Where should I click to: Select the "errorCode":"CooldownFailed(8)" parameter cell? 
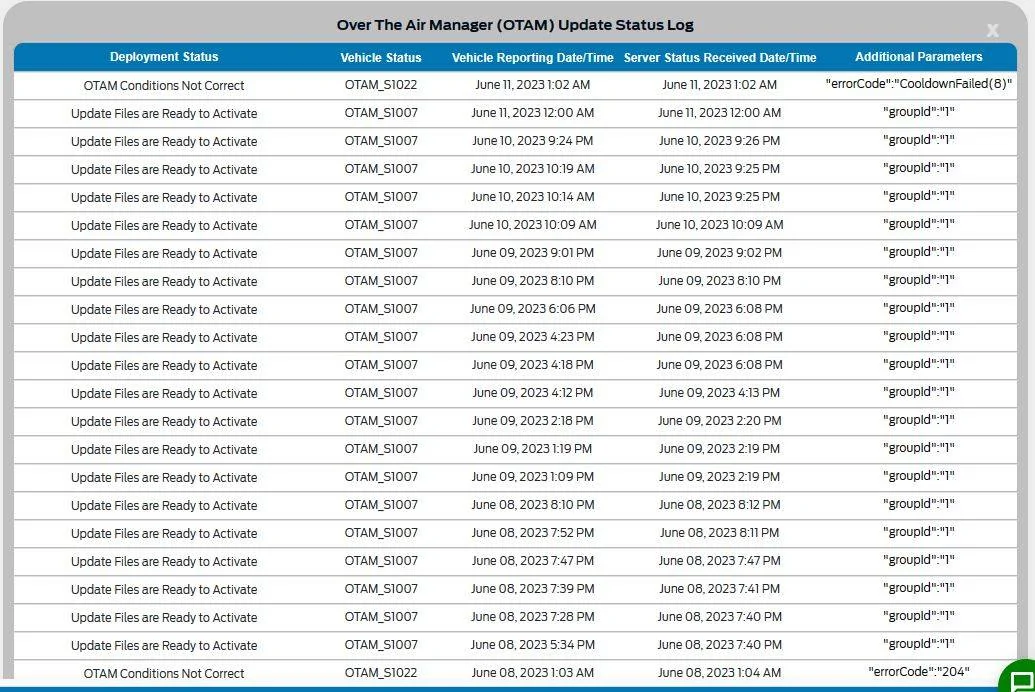pos(919,84)
